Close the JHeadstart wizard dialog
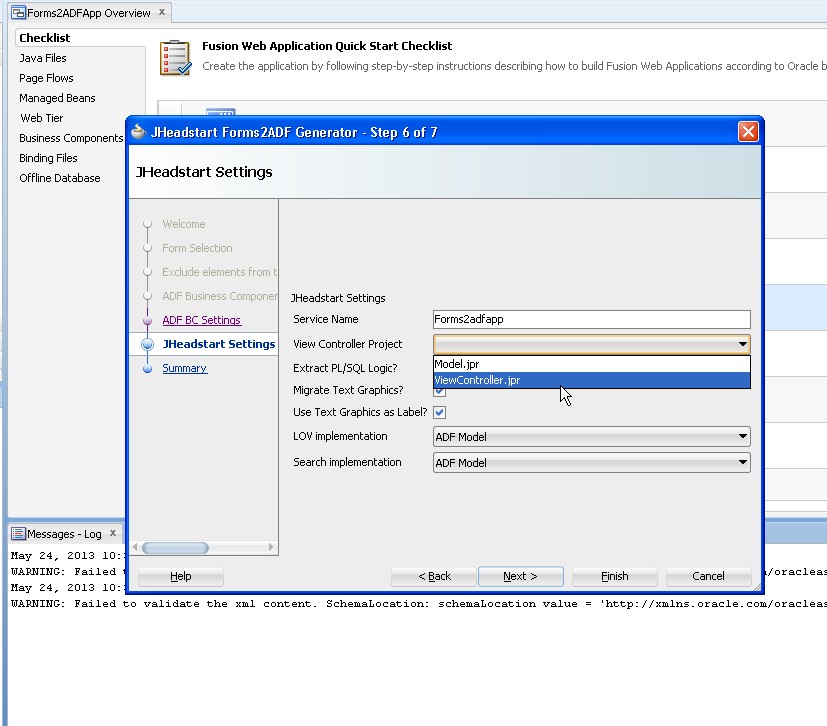Viewport: 827px width, 726px height. (x=748, y=131)
